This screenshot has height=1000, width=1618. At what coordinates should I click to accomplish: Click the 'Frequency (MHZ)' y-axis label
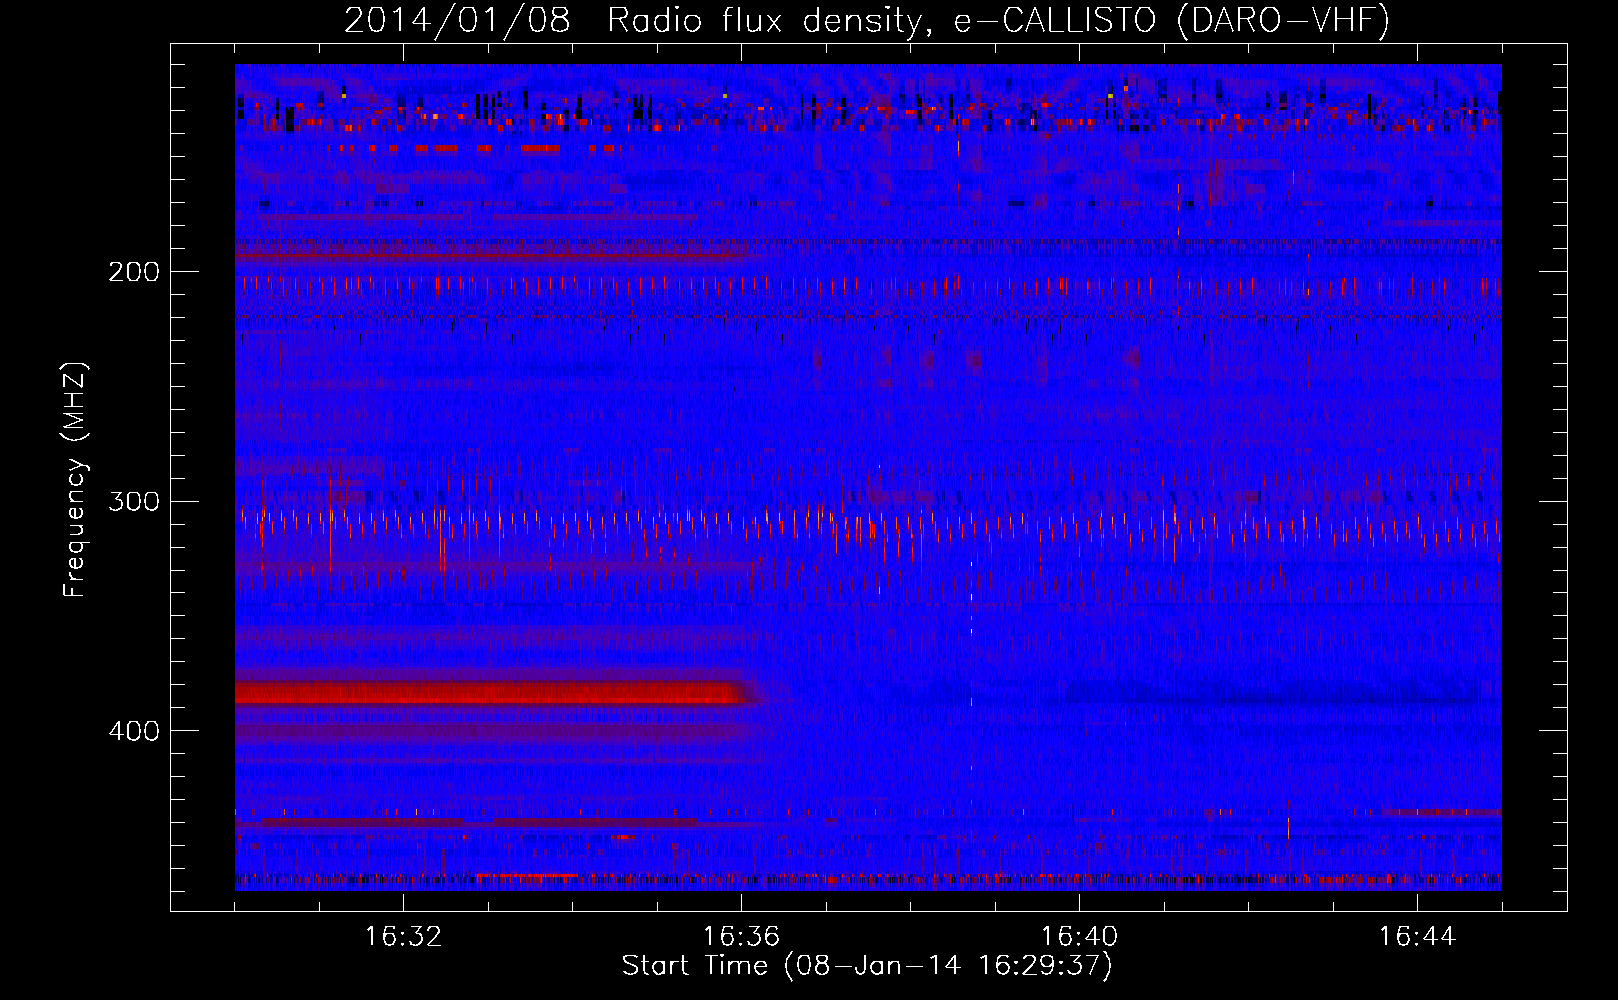pos(75,480)
